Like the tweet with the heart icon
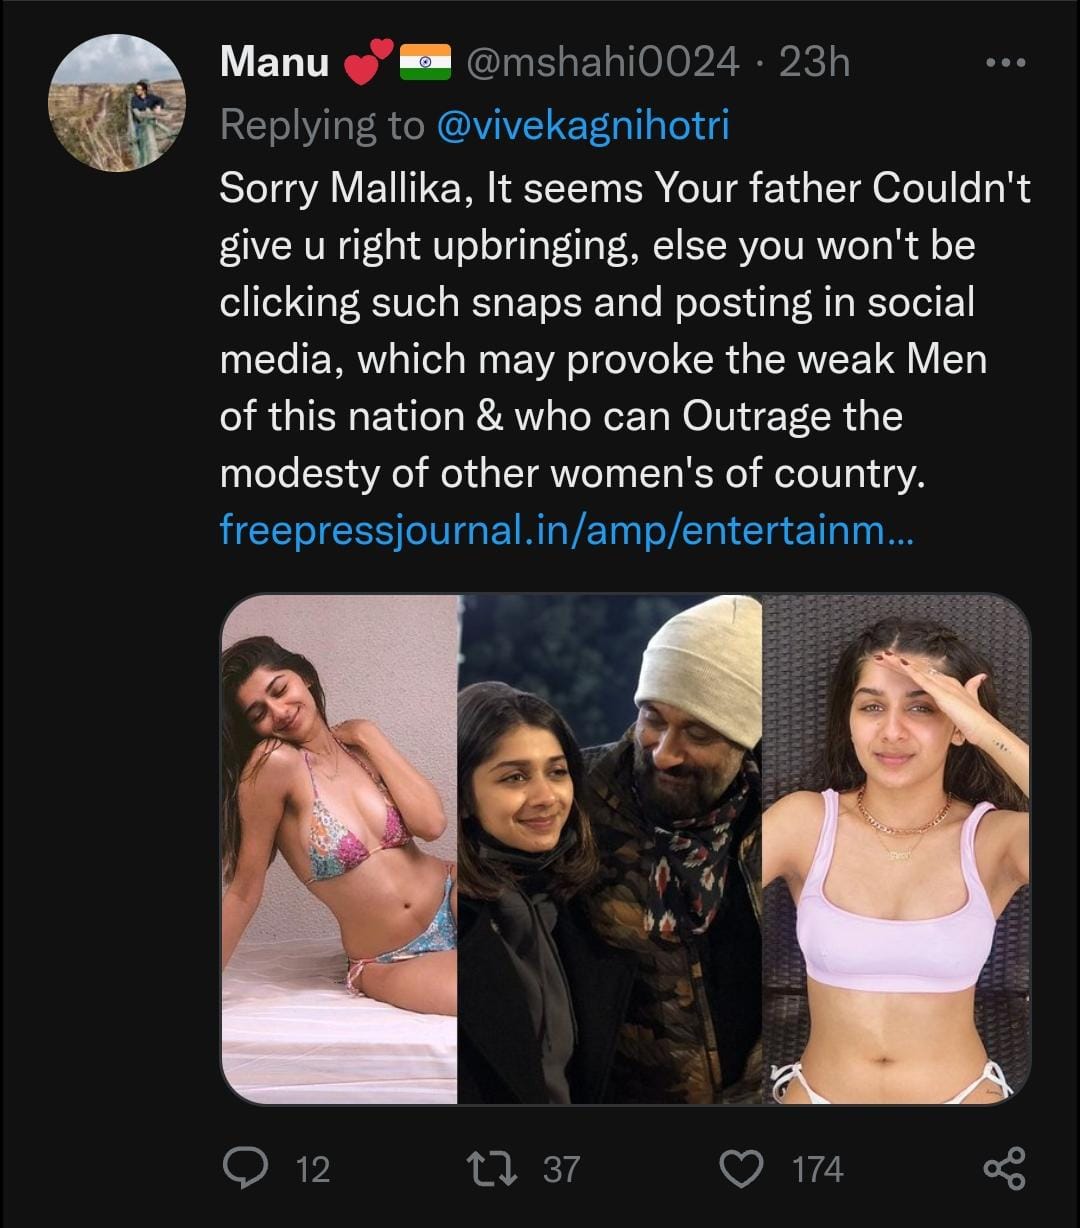This screenshot has width=1080, height=1228. 742,1168
